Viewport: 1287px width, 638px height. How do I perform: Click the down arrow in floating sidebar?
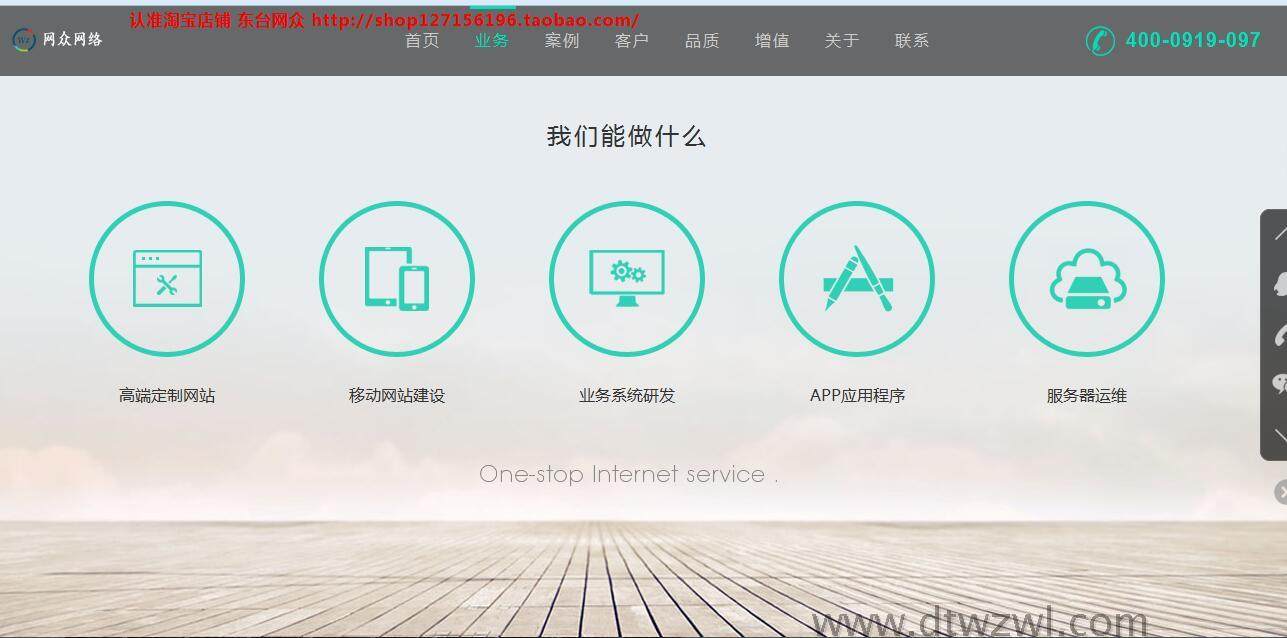[x=1280, y=434]
